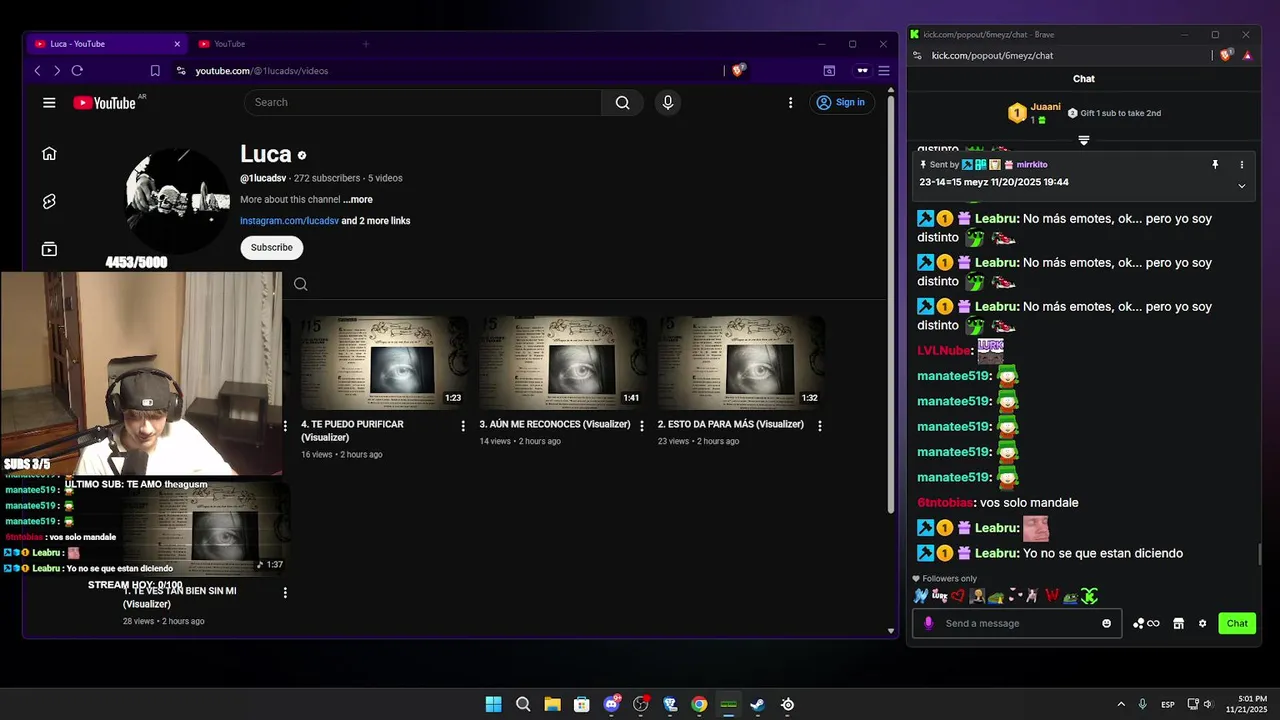Open Brave Shields icon in the Kick chat window
The height and width of the screenshot is (720, 1280).
pyautogui.click(x=1227, y=55)
